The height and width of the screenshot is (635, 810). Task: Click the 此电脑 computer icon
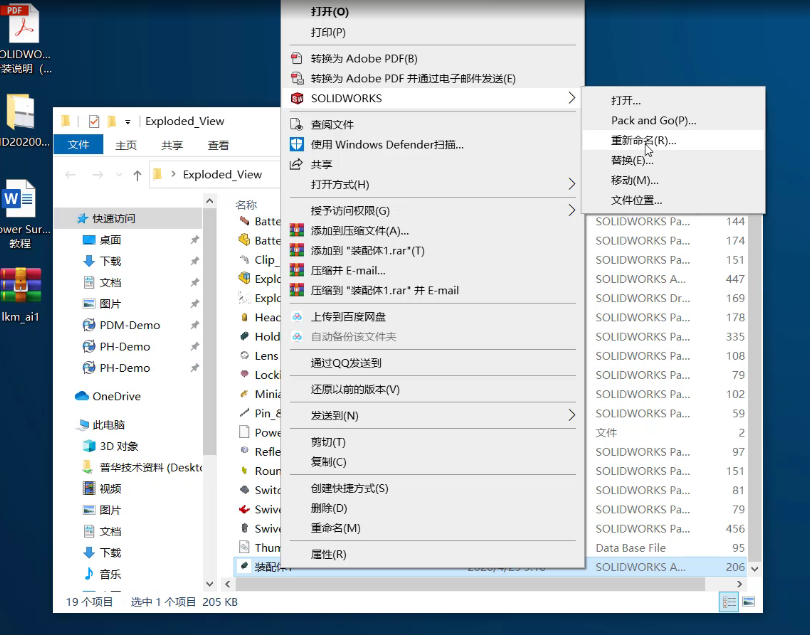click(x=83, y=425)
